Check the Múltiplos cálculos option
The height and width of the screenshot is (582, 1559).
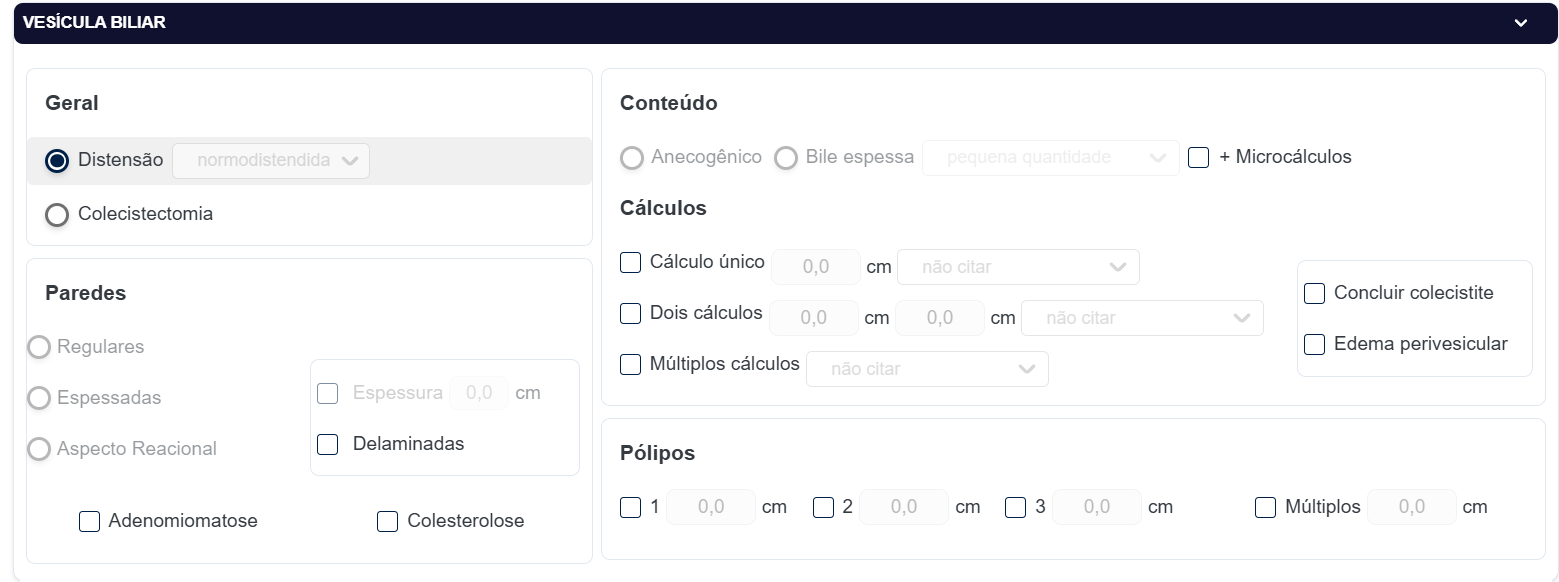coord(630,365)
